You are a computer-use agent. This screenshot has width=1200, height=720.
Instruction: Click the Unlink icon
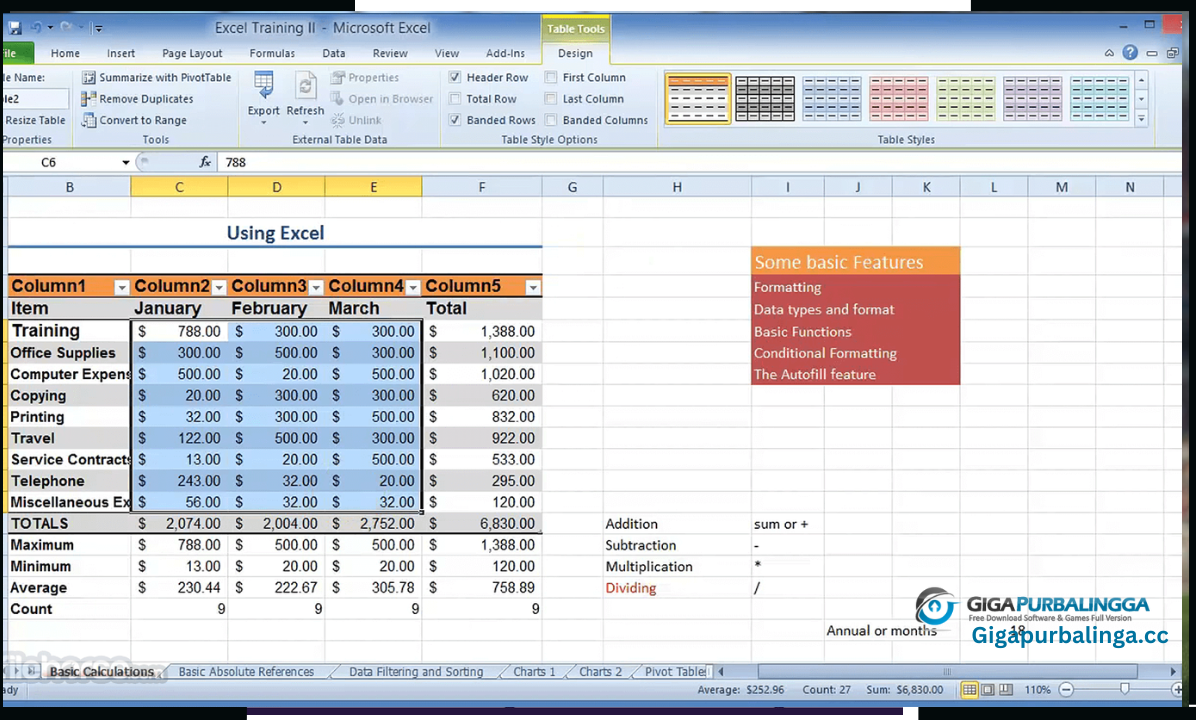tap(338, 120)
